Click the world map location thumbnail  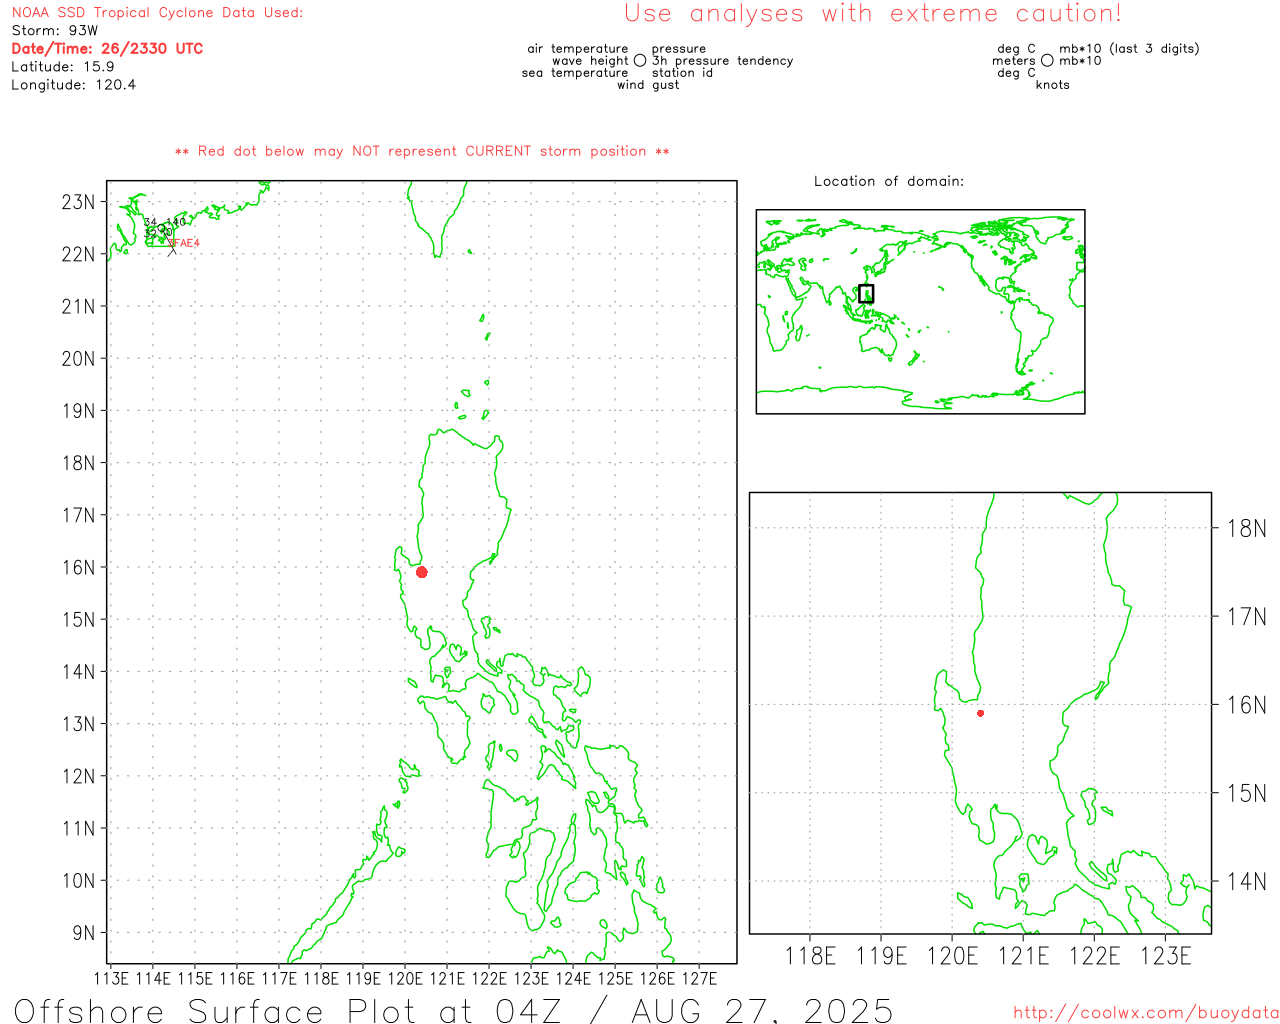pos(920,311)
